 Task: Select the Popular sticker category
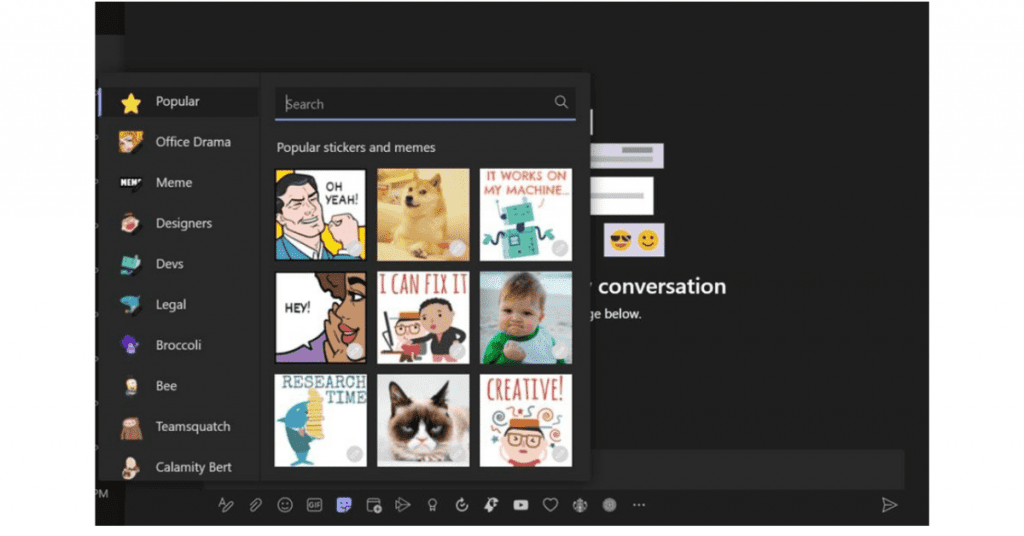(x=177, y=102)
